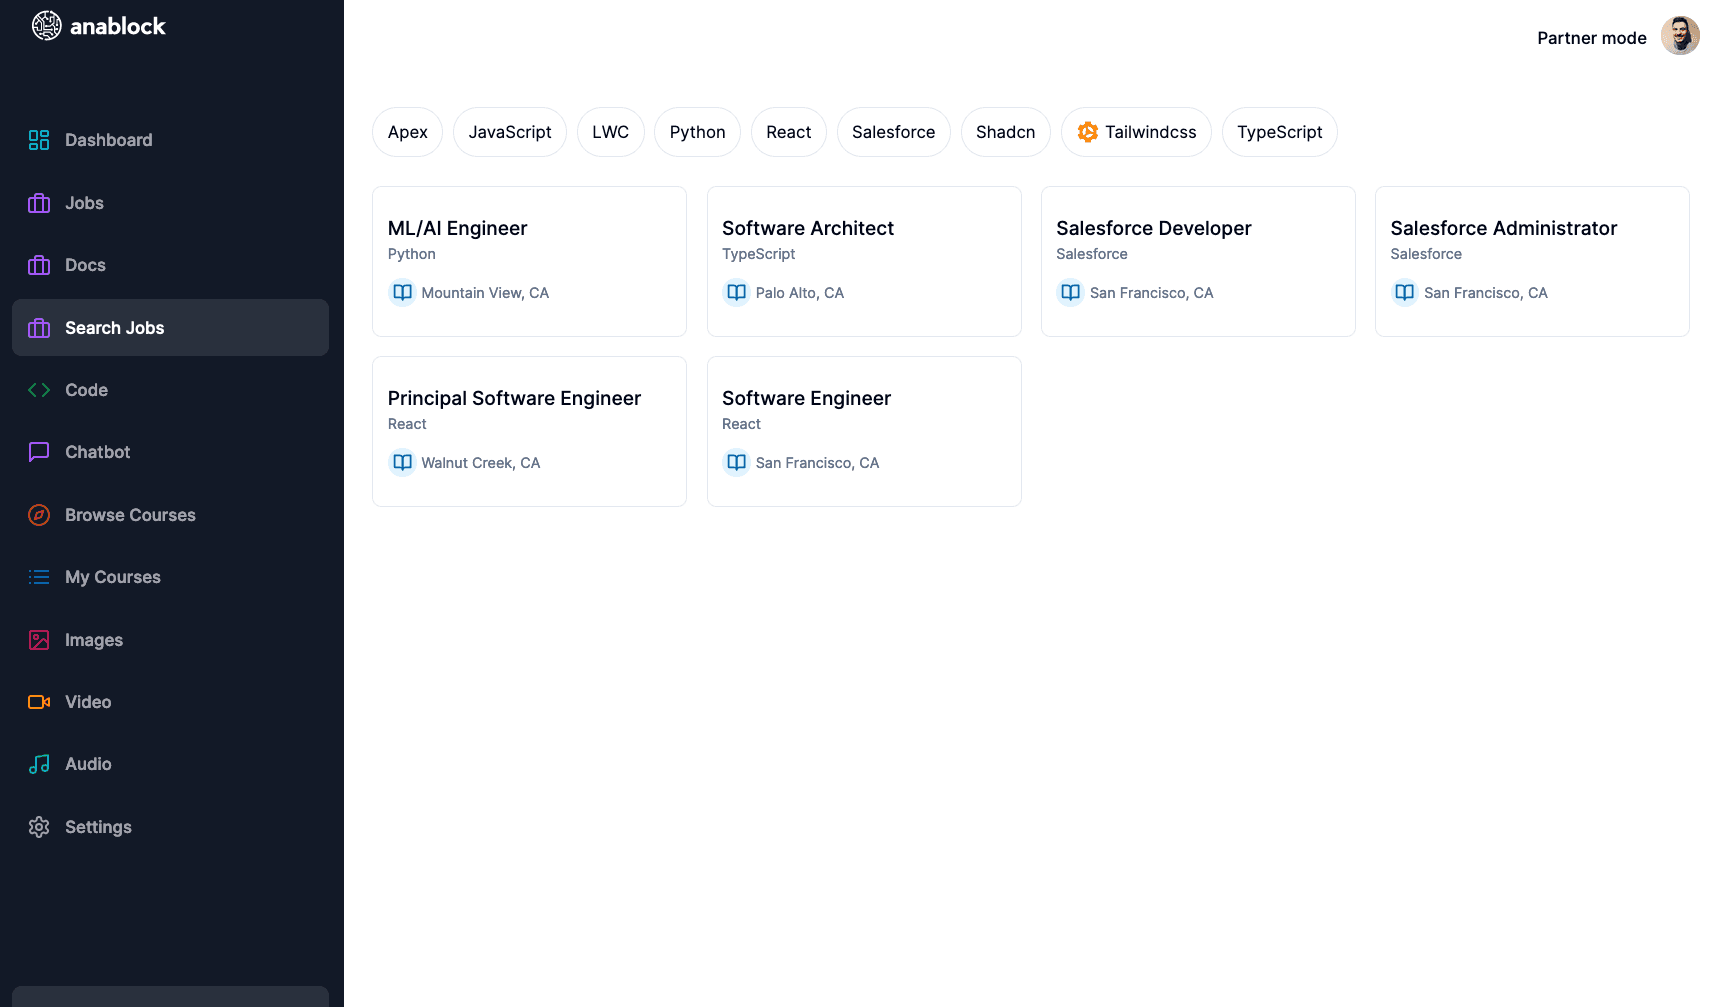Click the Chatbot speech bubble icon
Screen dimensions: 1718x1007
pos(39,452)
